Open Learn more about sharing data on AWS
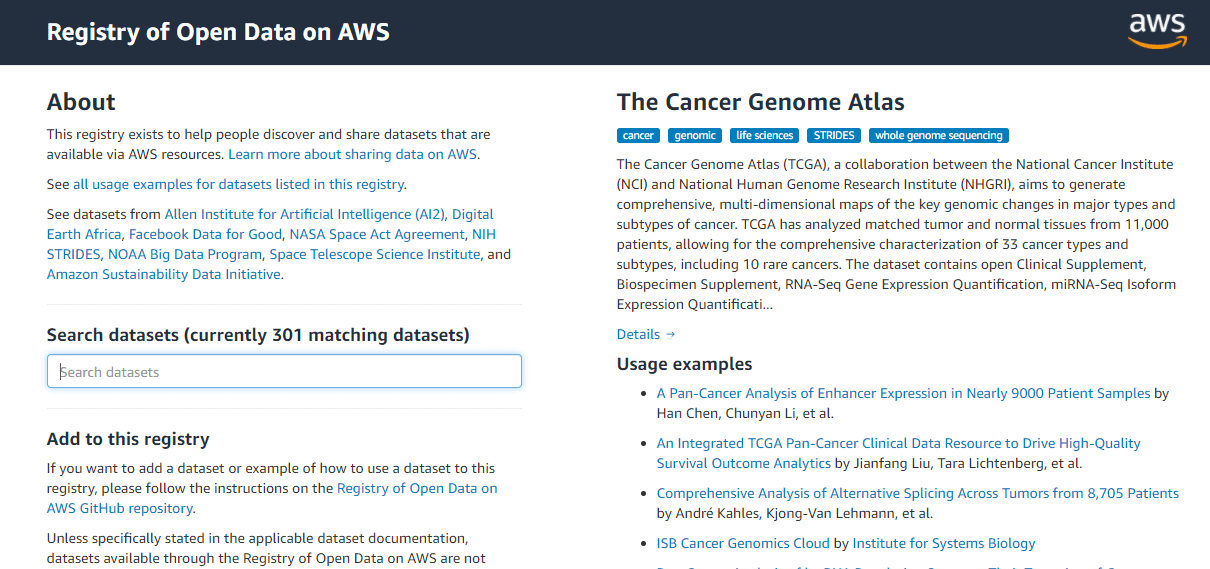Image resolution: width=1210 pixels, height=569 pixels. (x=353, y=154)
